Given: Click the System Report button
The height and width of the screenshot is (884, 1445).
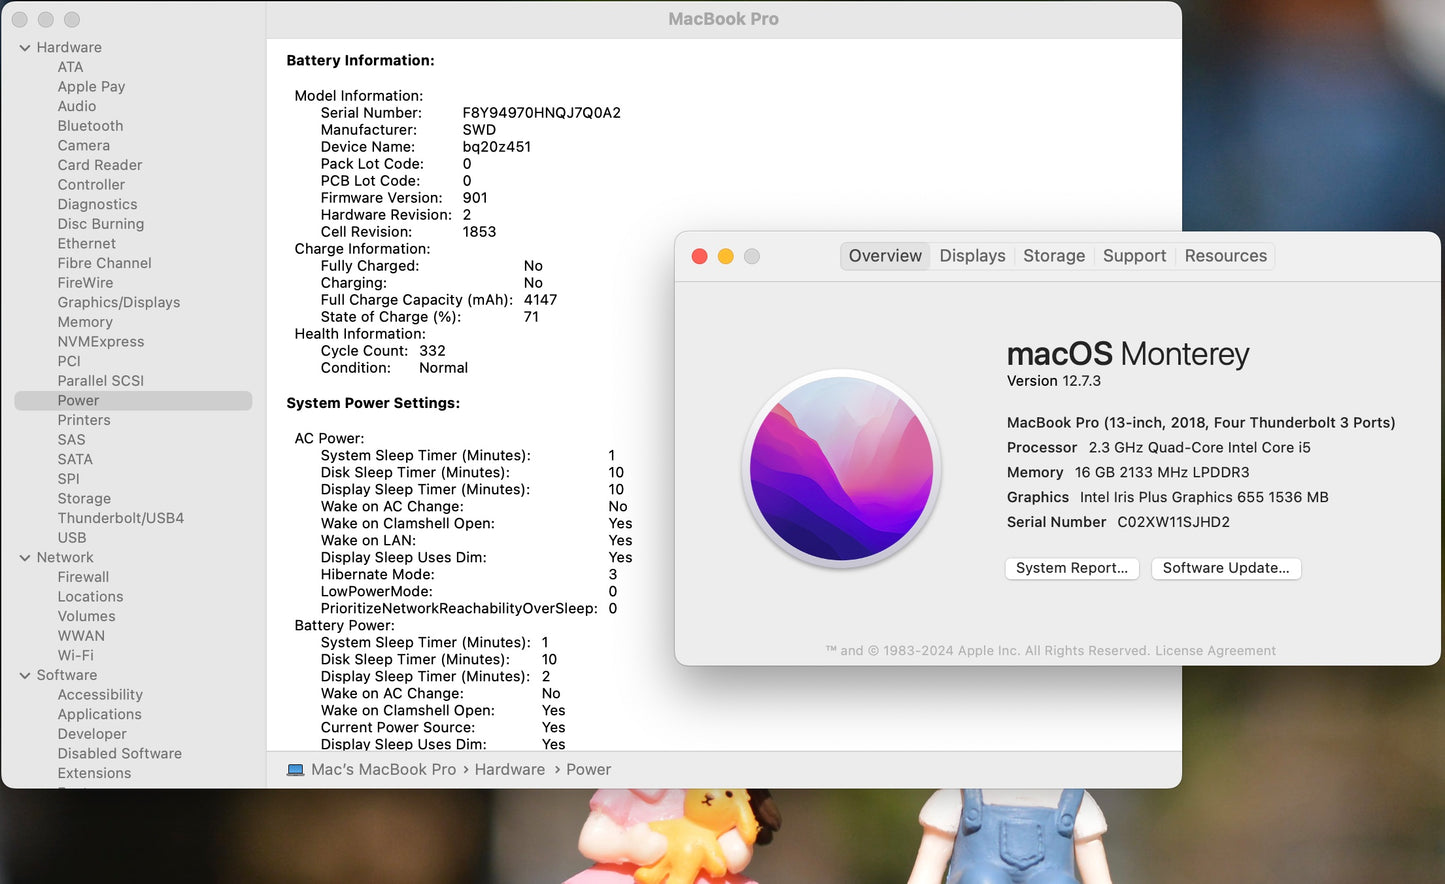Looking at the screenshot, I should coord(1071,568).
